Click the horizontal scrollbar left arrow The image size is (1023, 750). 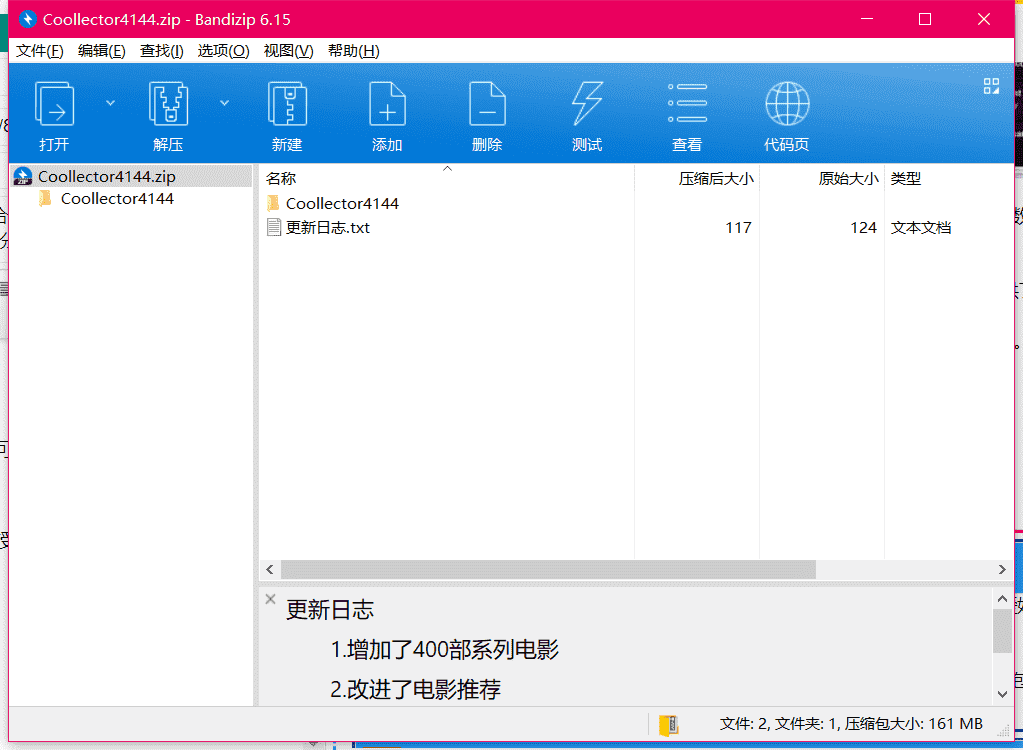[x=270, y=569]
